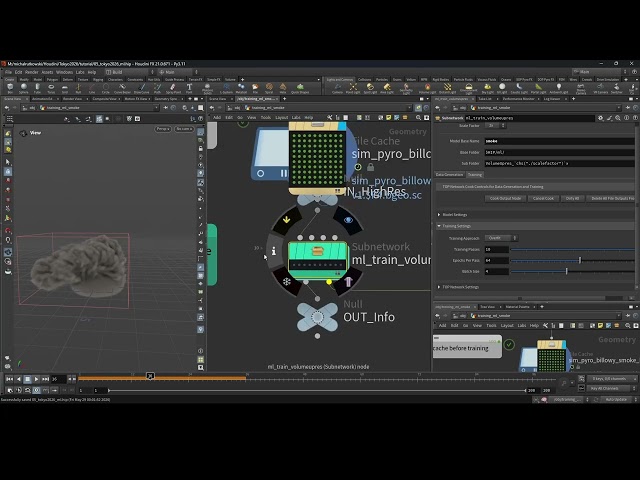Image resolution: width=640 pixels, height=480 pixels.
Task: Select the Spot Light shelf tool
Action: coord(370,88)
